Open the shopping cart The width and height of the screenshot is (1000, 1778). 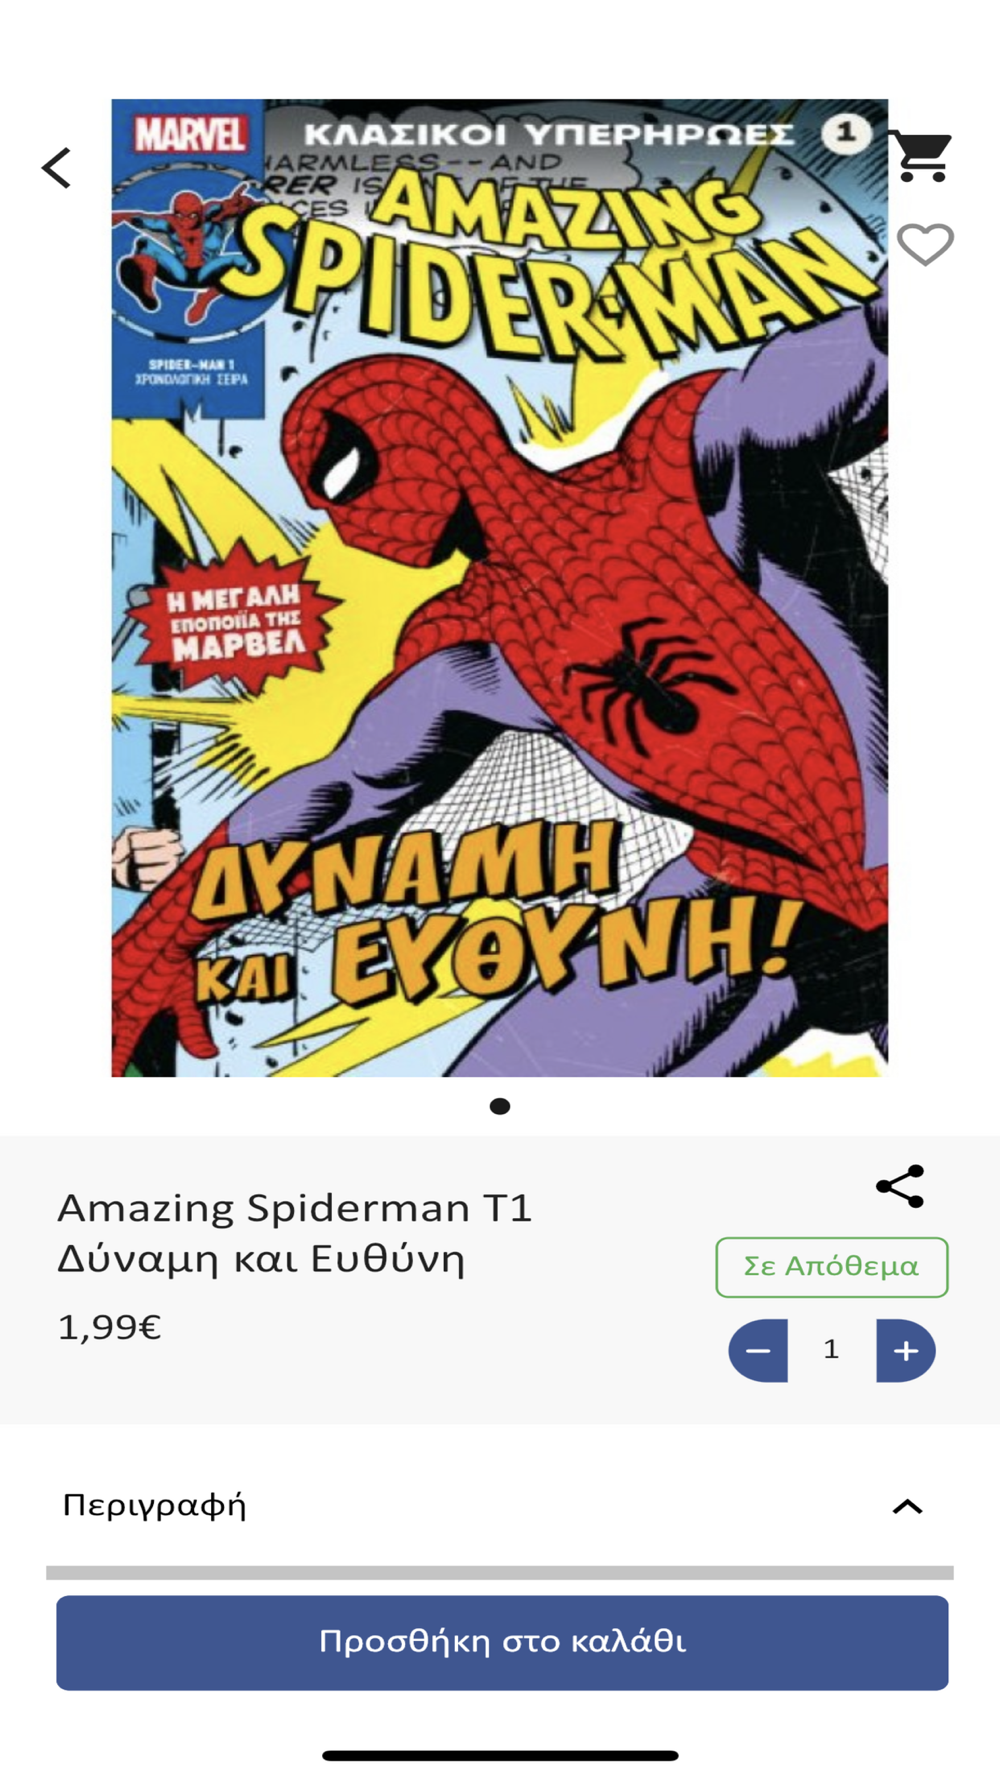click(921, 156)
